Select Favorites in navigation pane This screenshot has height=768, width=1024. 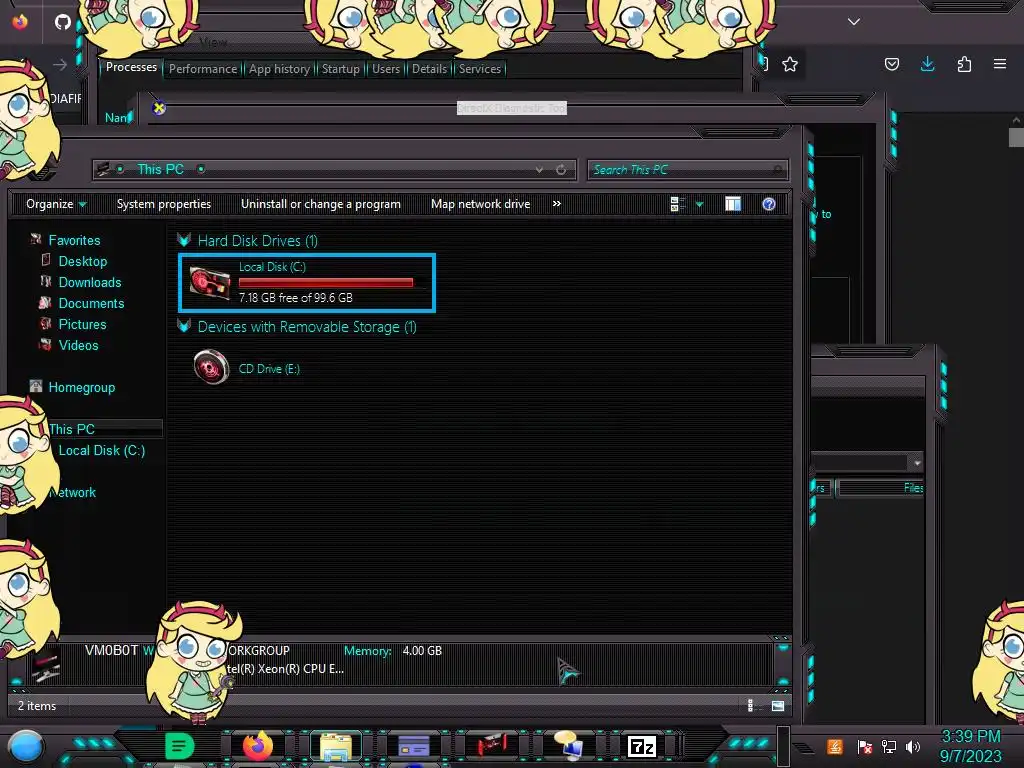click(74, 240)
